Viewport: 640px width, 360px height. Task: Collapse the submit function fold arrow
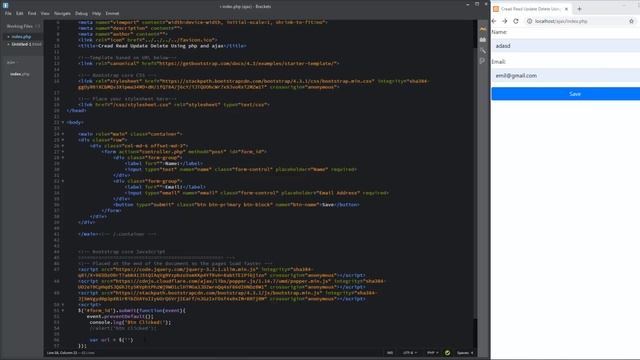63,311
